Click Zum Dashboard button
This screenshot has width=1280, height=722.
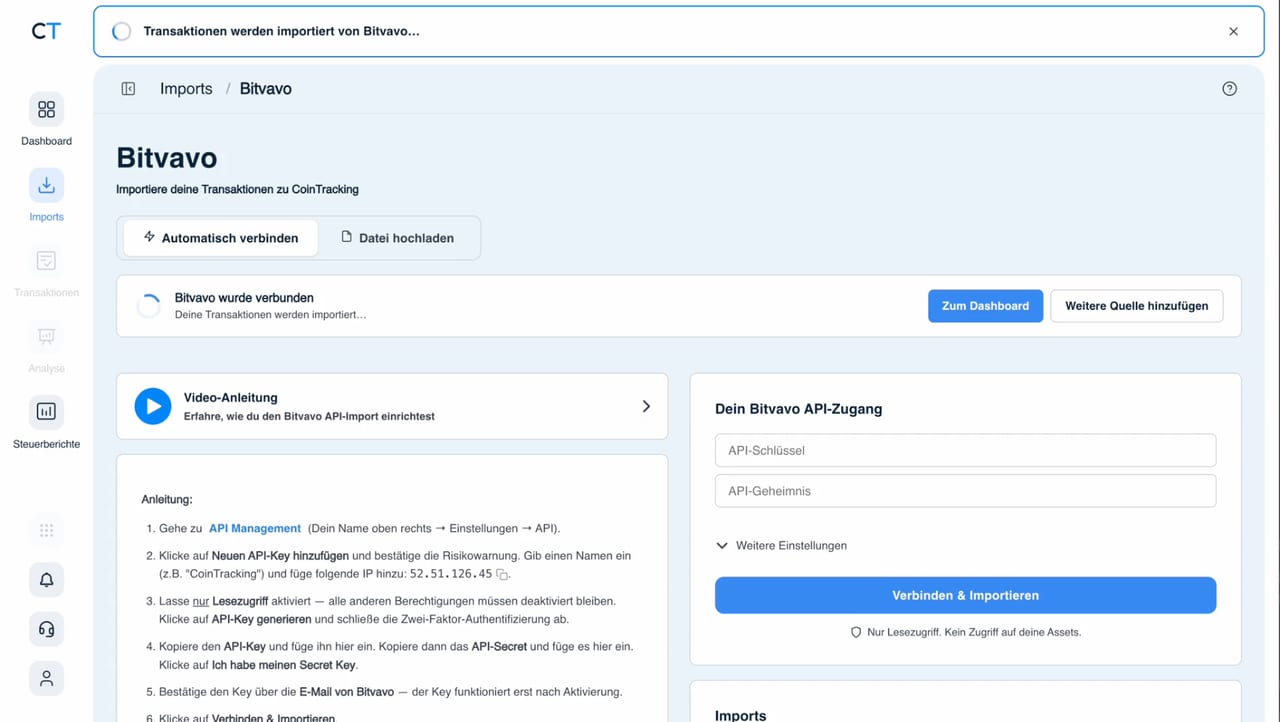point(985,306)
